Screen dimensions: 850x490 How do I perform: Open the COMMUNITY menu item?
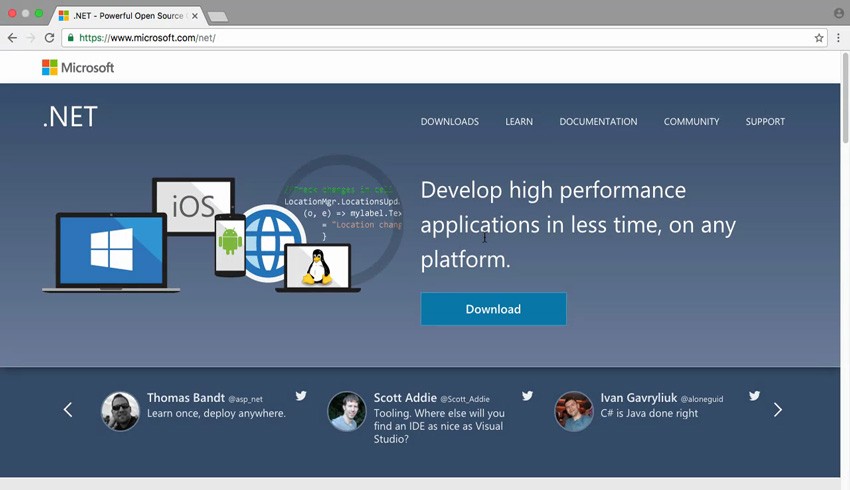pyautogui.click(x=691, y=122)
